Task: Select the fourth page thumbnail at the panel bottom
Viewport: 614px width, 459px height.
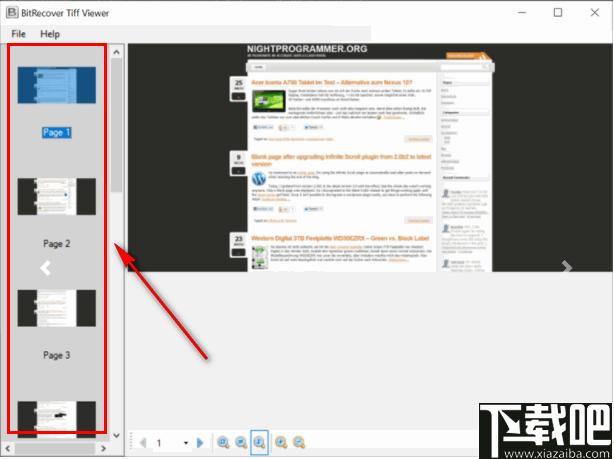Action: click(x=57, y=418)
